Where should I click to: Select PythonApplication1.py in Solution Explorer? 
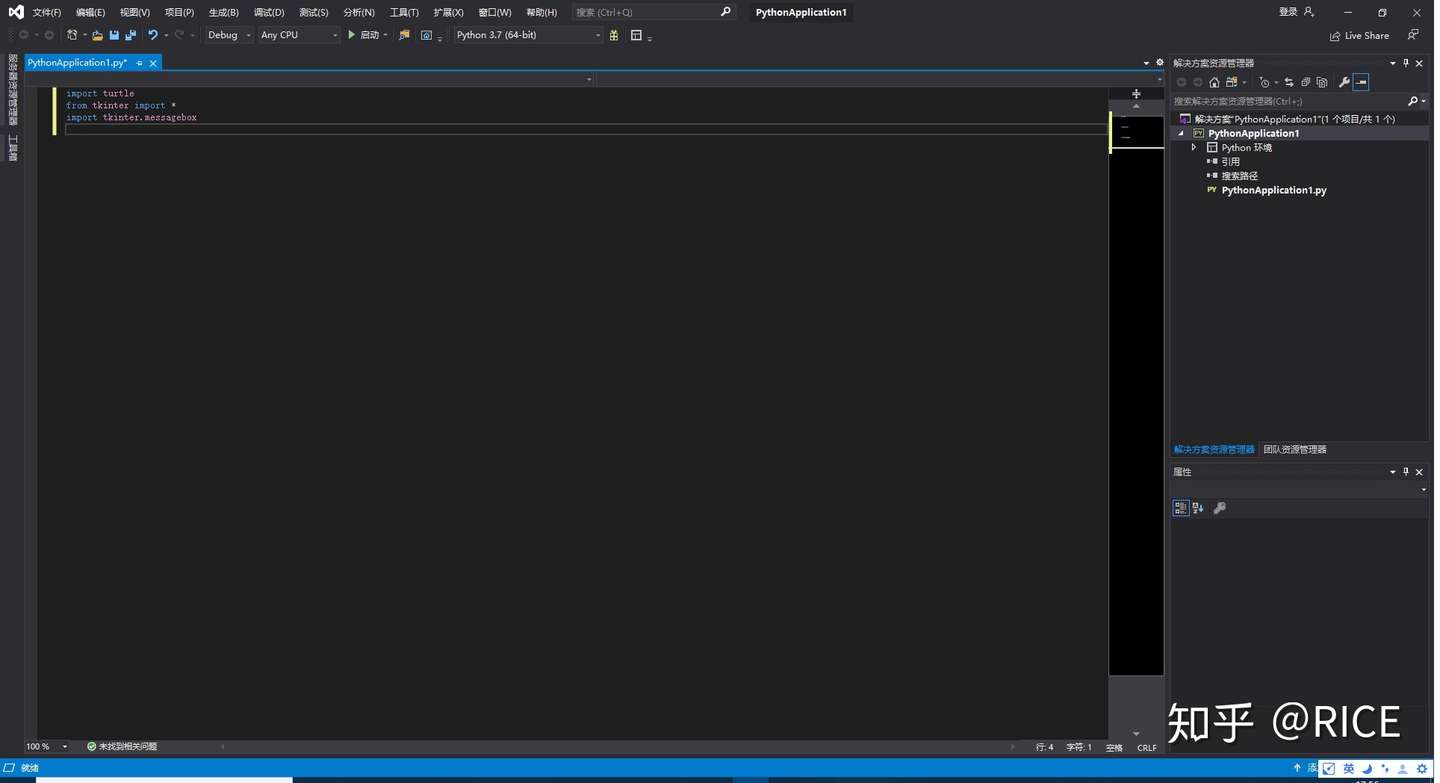tap(1274, 190)
